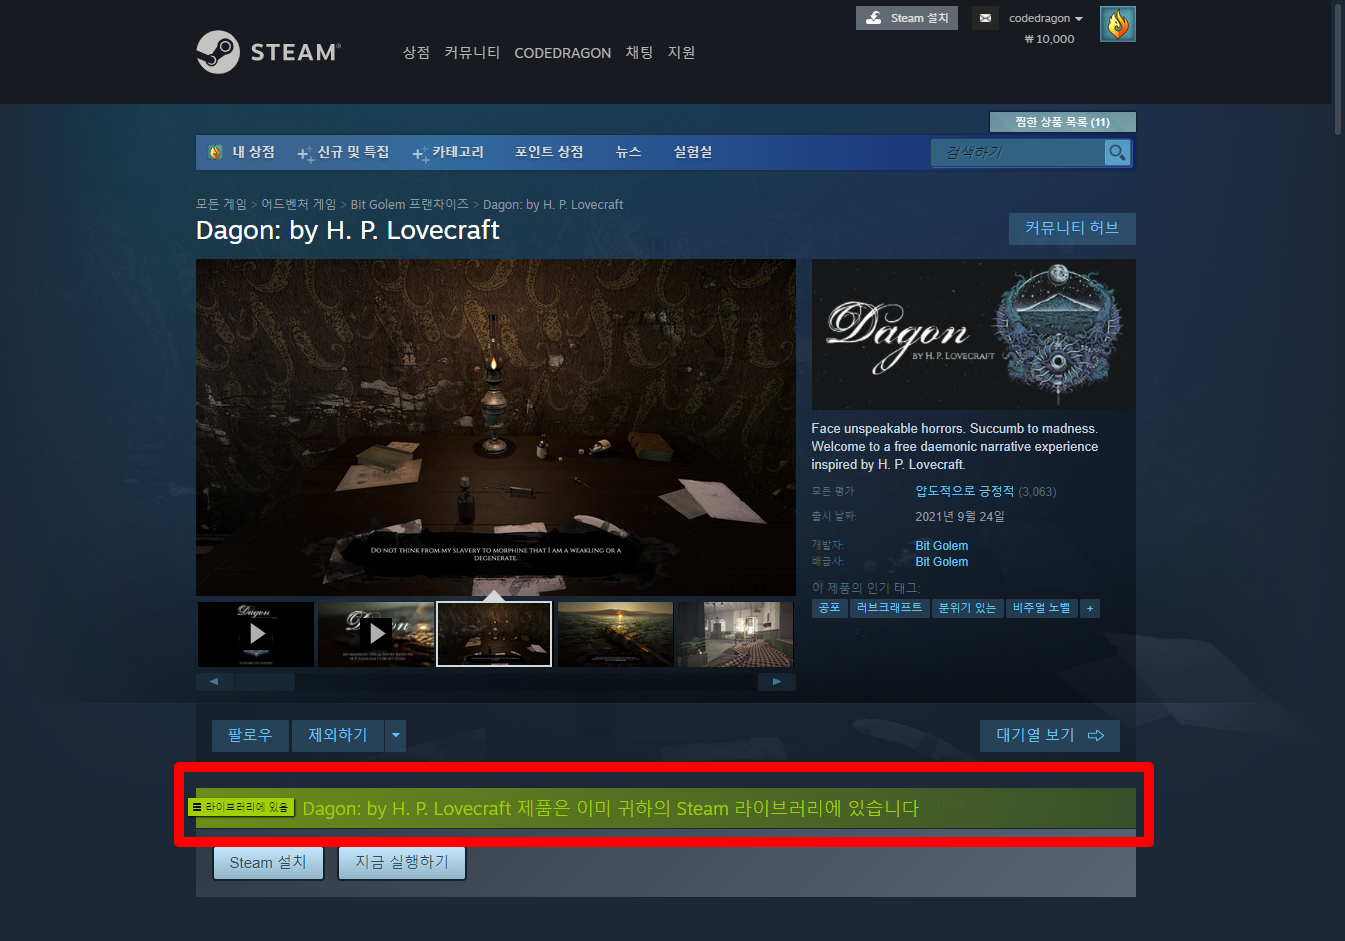Screen dimensions: 1345x941
Task: Select the sea landscape screenshot thumbnail
Action: pos(615,634)
